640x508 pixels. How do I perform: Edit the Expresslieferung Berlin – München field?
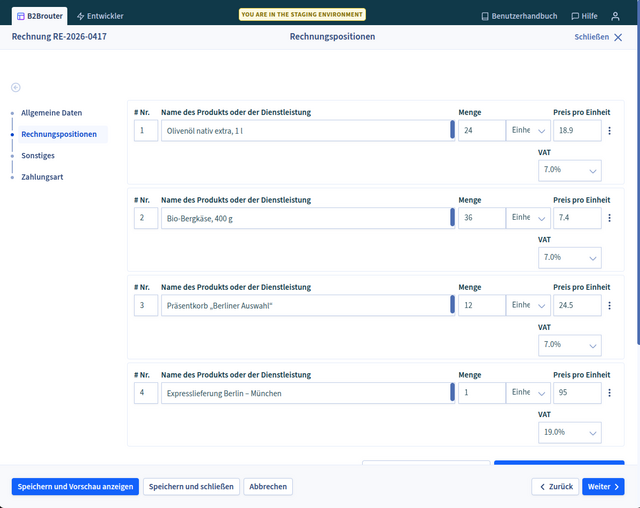(x=308, y=393)
